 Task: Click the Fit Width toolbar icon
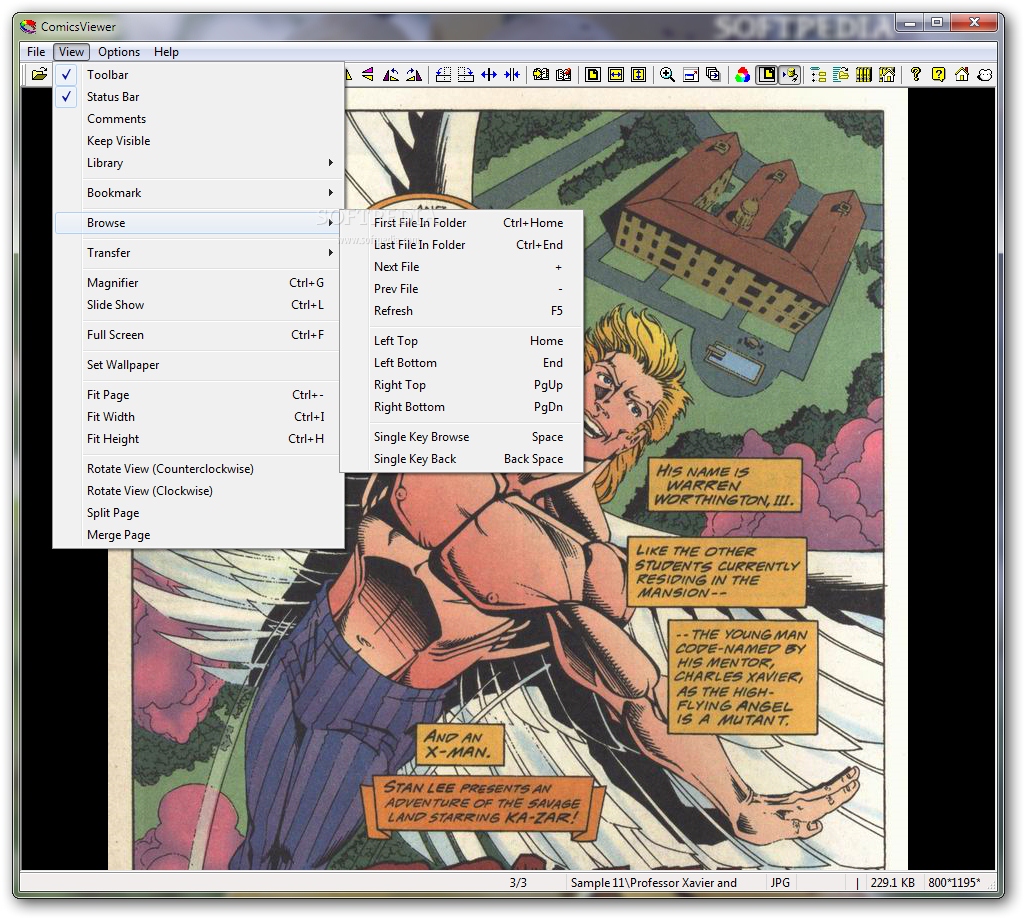pos(616,75)
